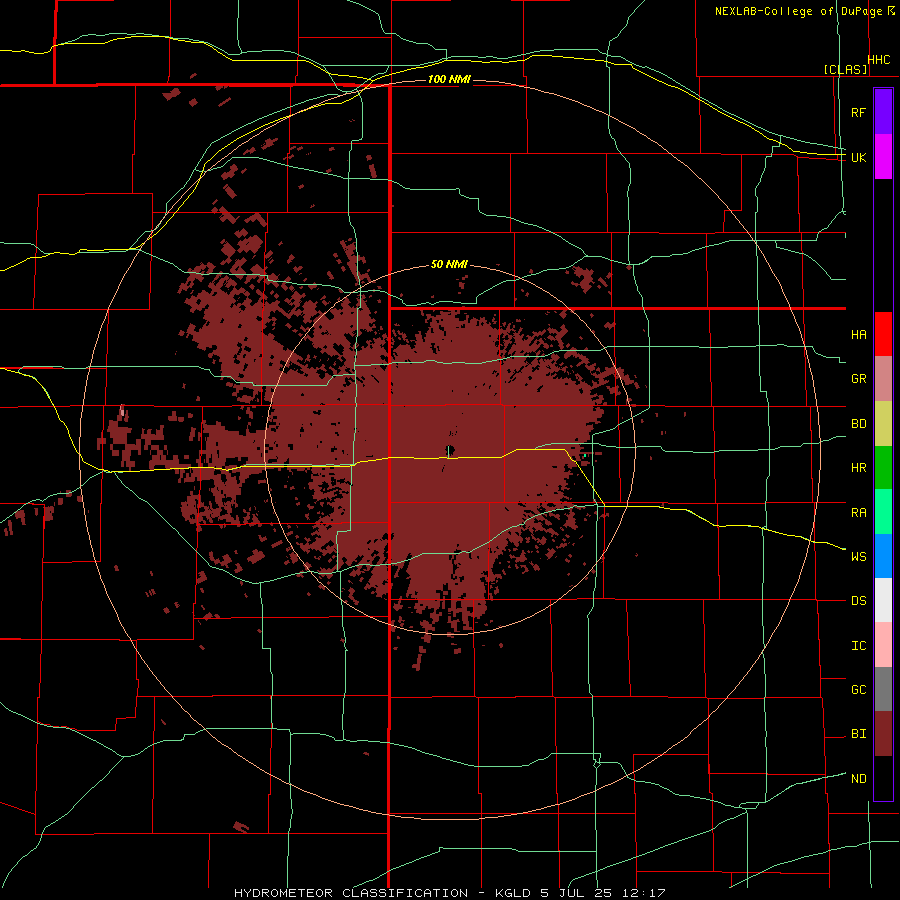The width and height of the screenshot is (900, 900).
Task: Select the IC light pink legend swatch
Action: point(883,645)
